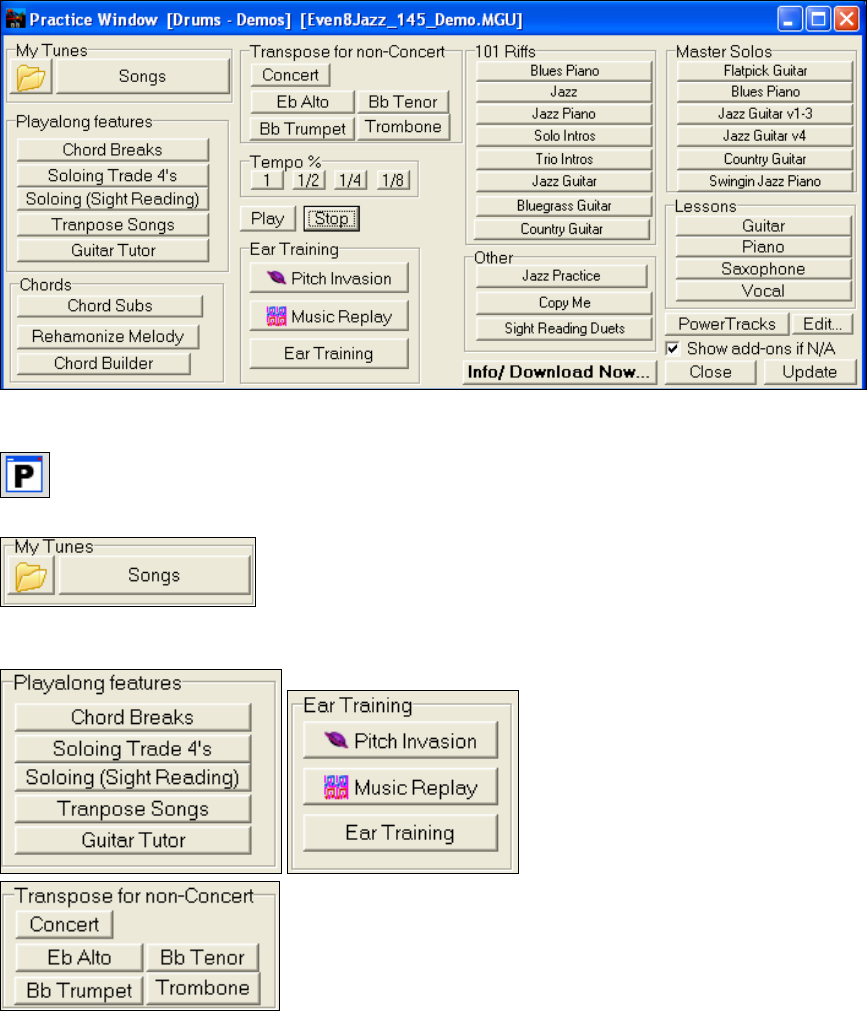The width and height of the screenshot is (867, 1011).
Task: Transpose for Trombone in top window
Action: (x=403, y=126)
